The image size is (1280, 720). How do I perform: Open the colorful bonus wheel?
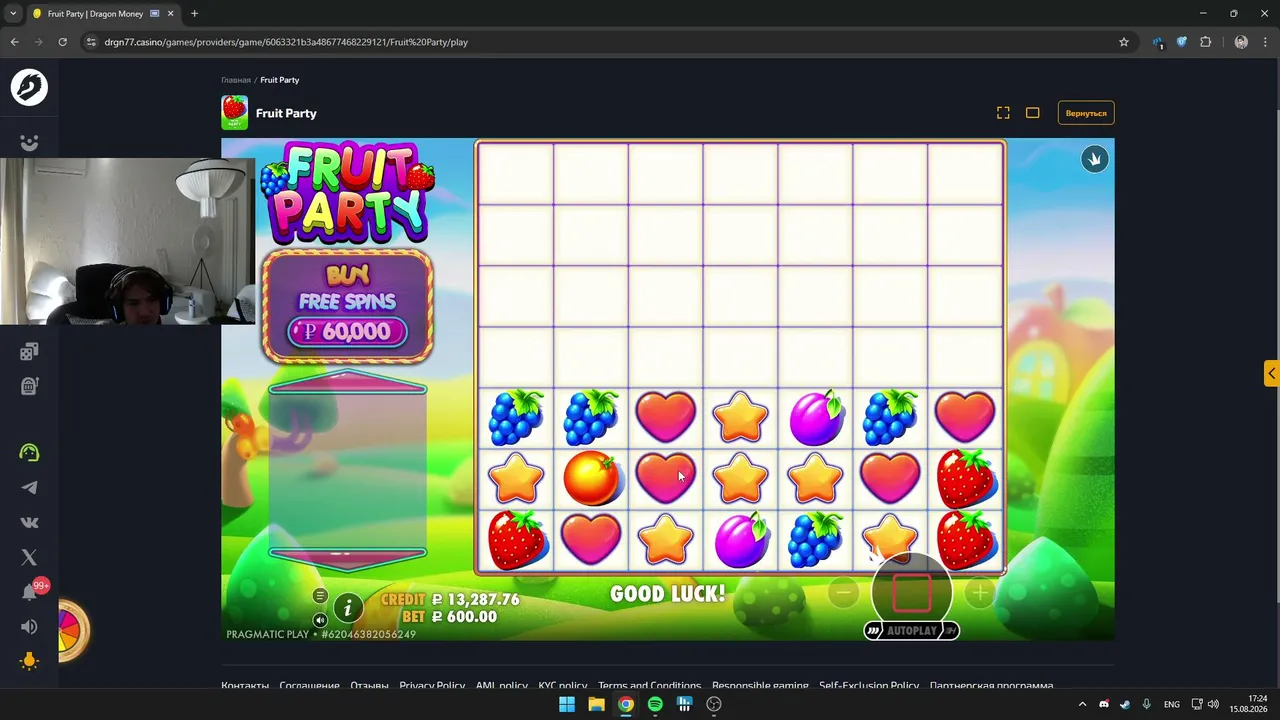(72, 630)
